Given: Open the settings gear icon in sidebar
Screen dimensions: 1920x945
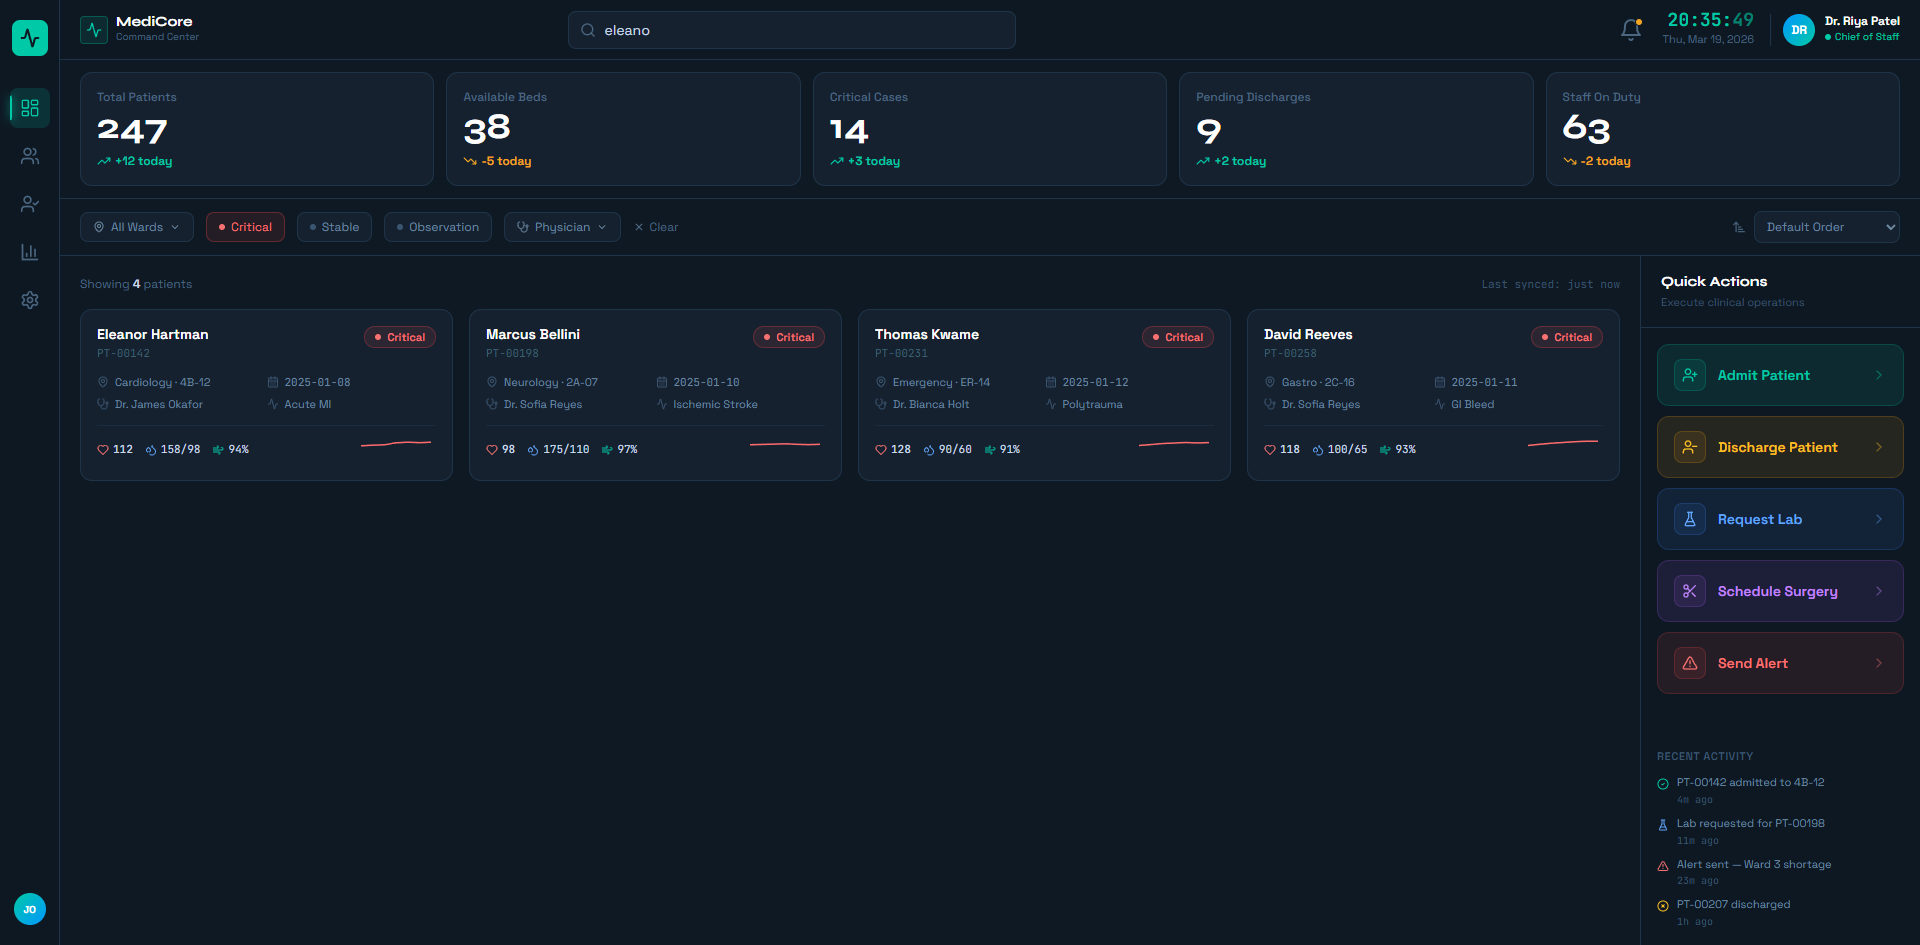Looking at the screenshot, I should pos(30,300).
